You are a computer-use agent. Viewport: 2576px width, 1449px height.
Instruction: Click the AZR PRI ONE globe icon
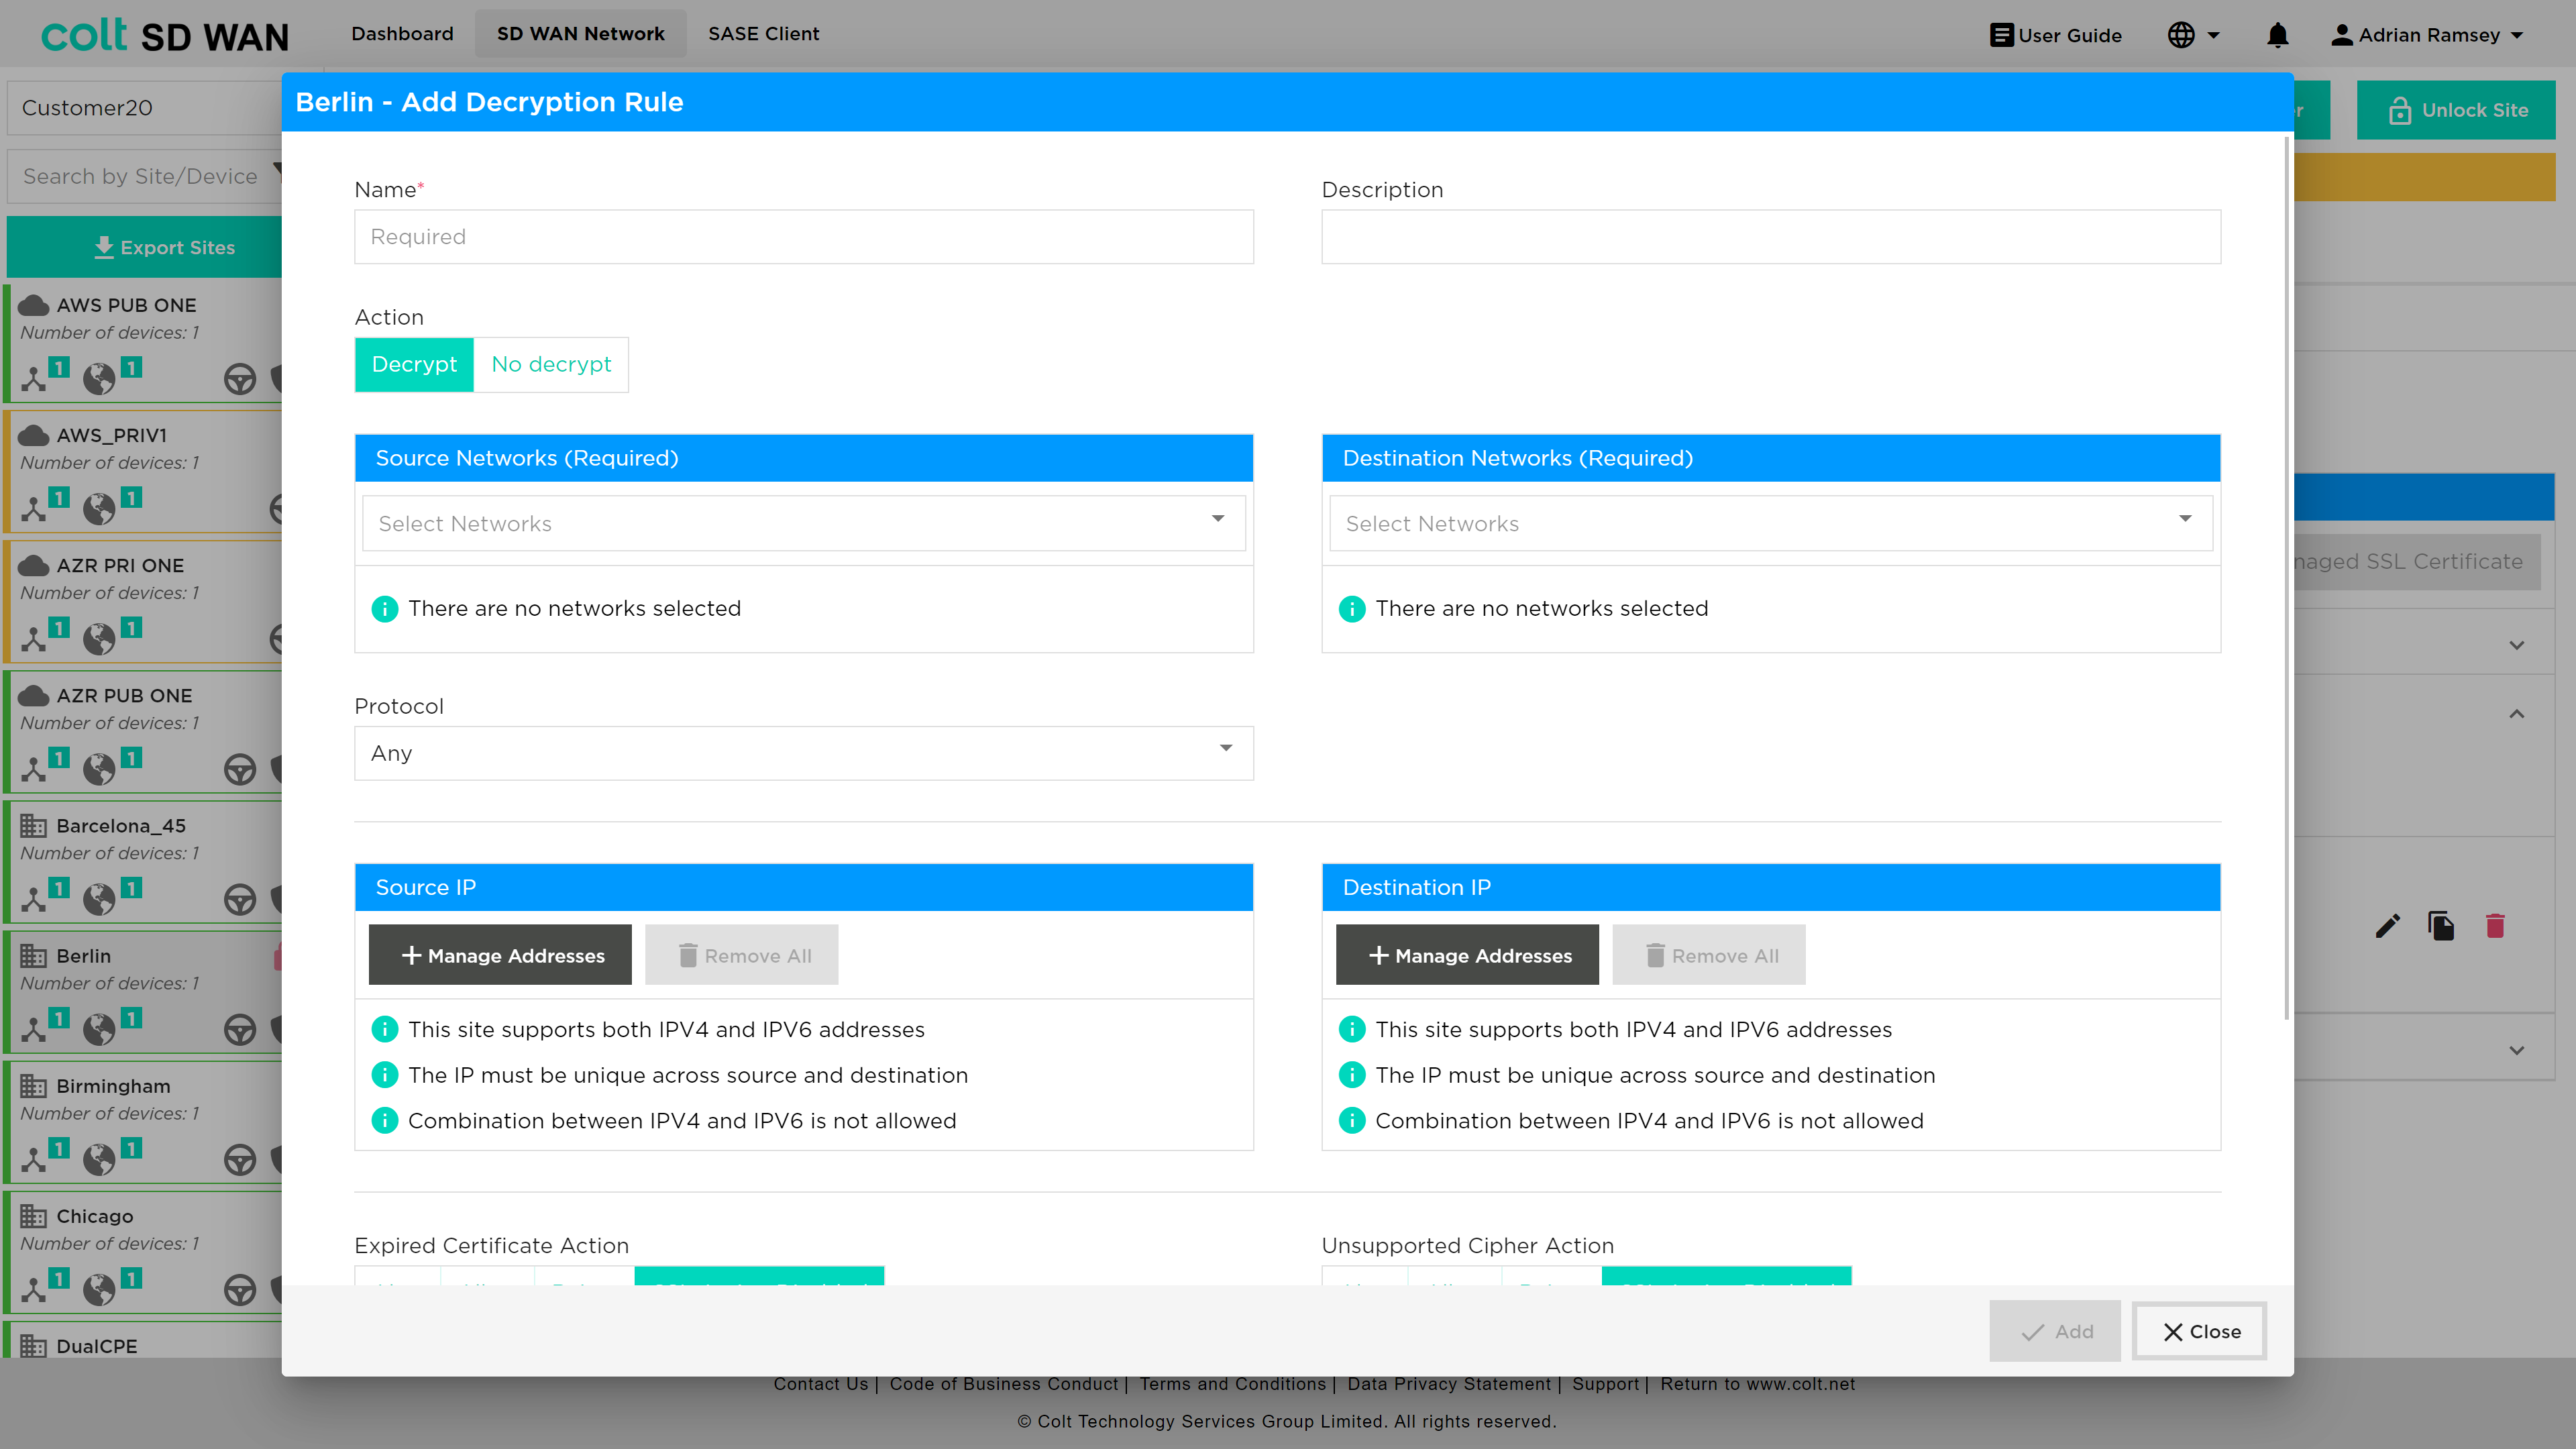(99, 638)
